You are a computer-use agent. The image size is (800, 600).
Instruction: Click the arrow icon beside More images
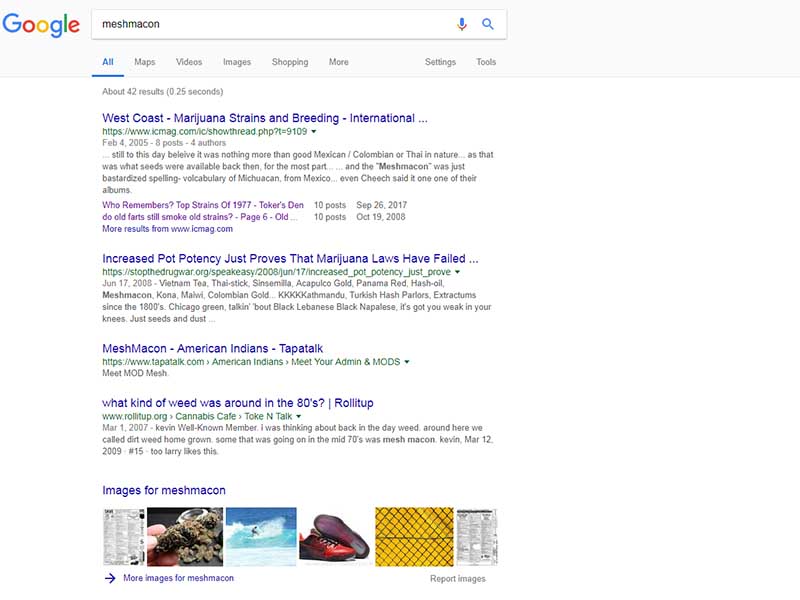[x=109, y=578]
